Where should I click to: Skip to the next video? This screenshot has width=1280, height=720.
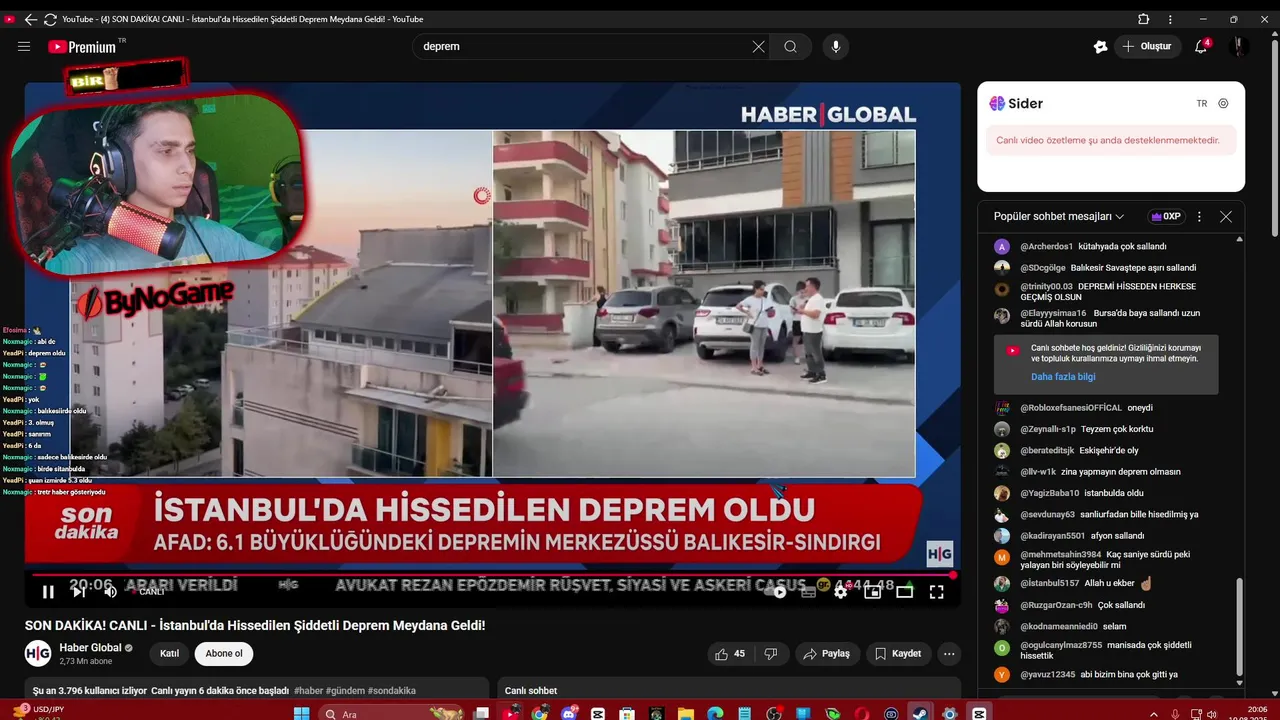(x=79, y=592)
